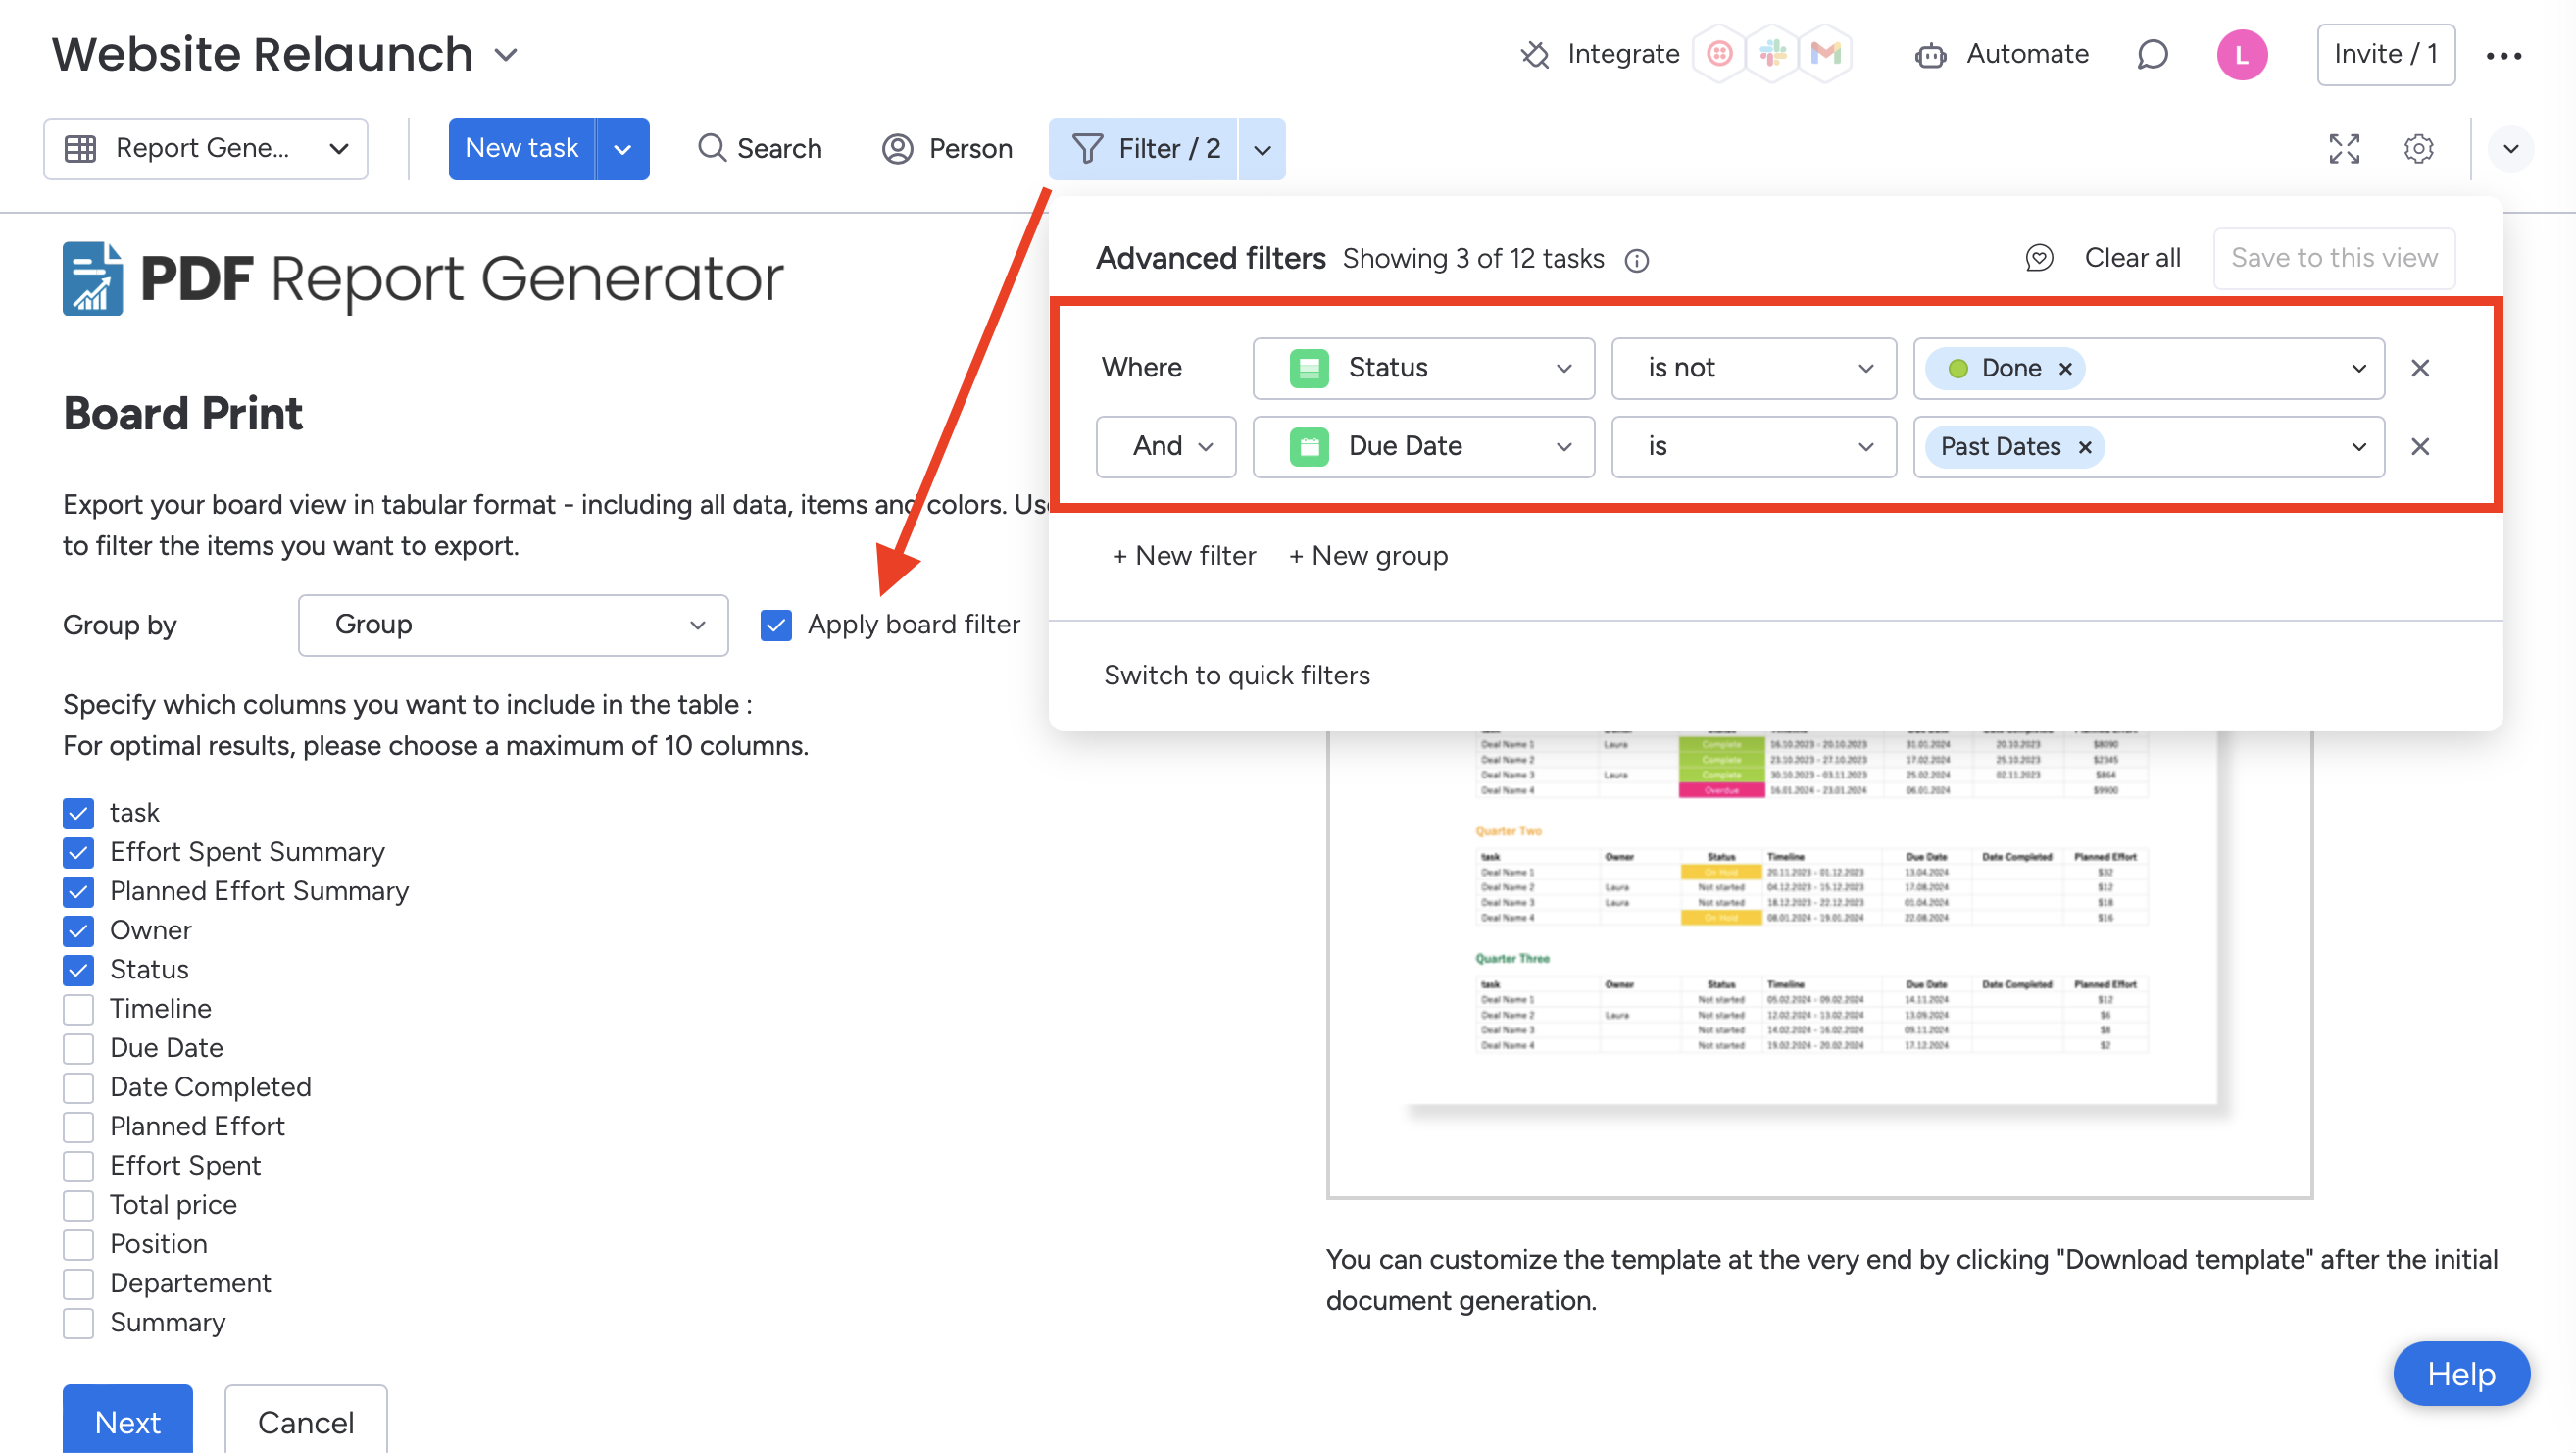This screenshot has height=1453, width=2576.
Task: Click the Next button
Action: 128,1420
